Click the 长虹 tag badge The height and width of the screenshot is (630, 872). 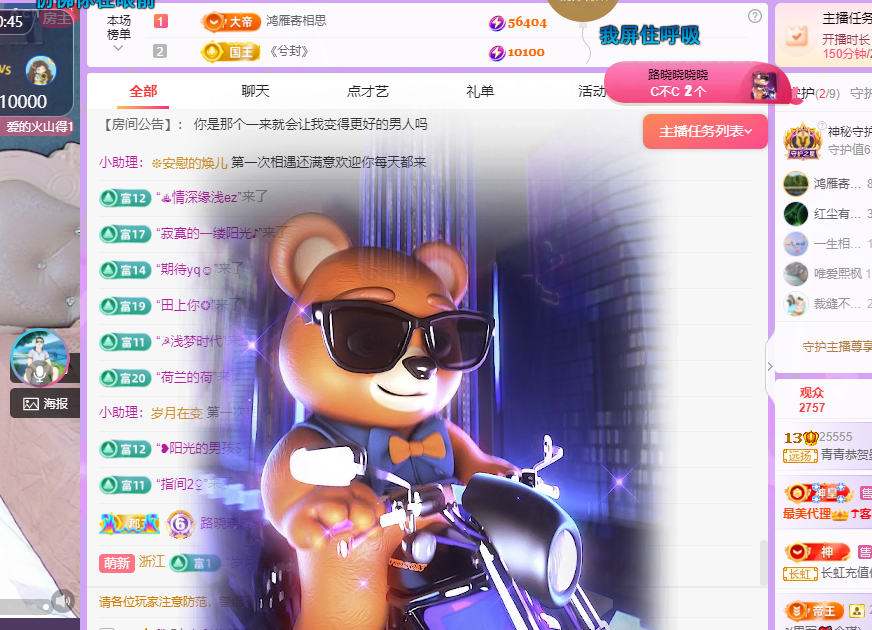[800, 574]
